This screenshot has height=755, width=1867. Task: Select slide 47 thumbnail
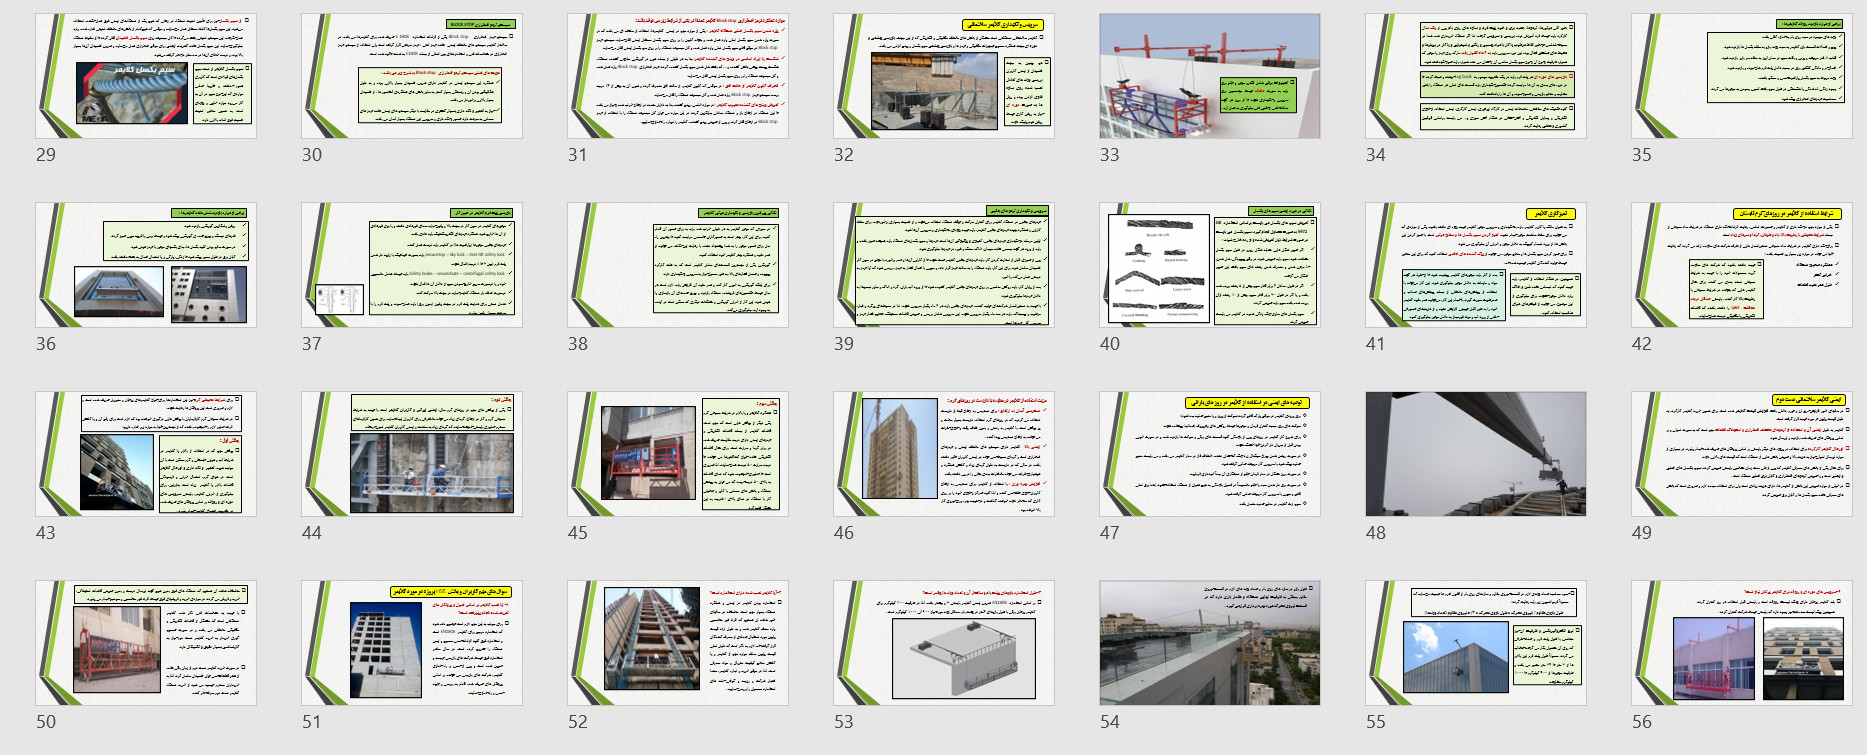point(1210,454)
